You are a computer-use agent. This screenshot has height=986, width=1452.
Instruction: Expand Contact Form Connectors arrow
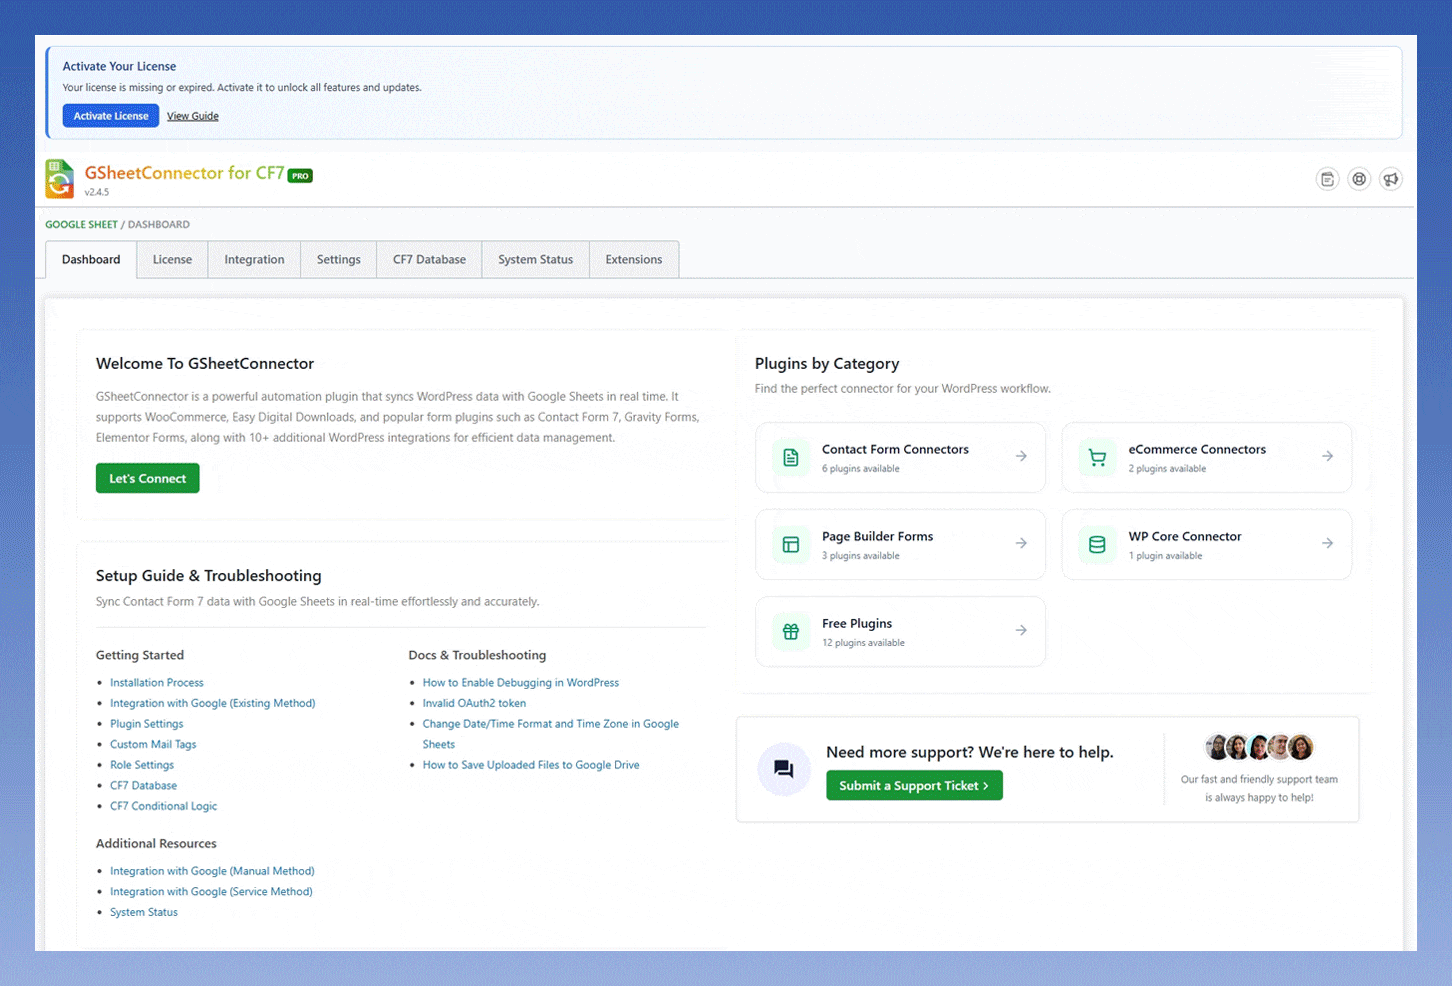(1021, 456)
